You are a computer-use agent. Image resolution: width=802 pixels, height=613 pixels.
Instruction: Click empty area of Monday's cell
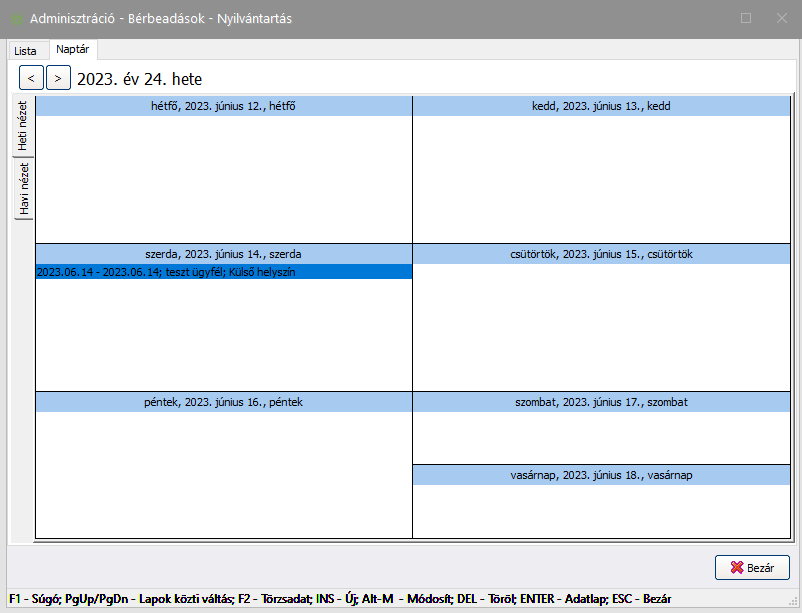[x=223, y=180]
